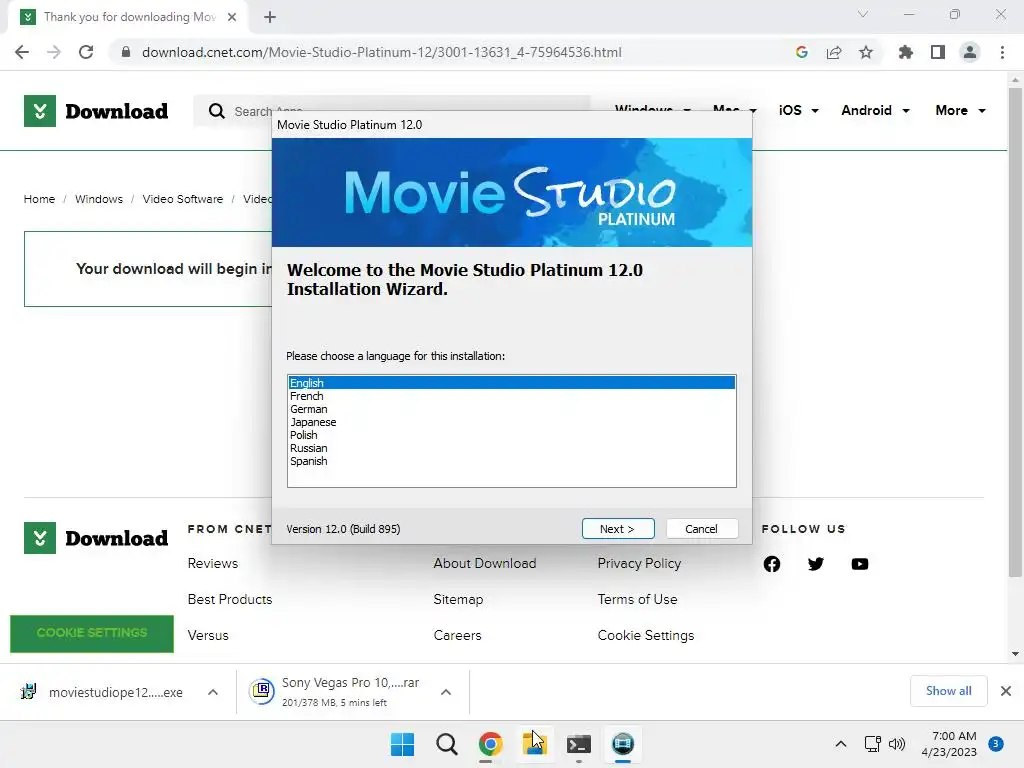Open About Download link
The image size is (1024, 768).
pos(485,563)
